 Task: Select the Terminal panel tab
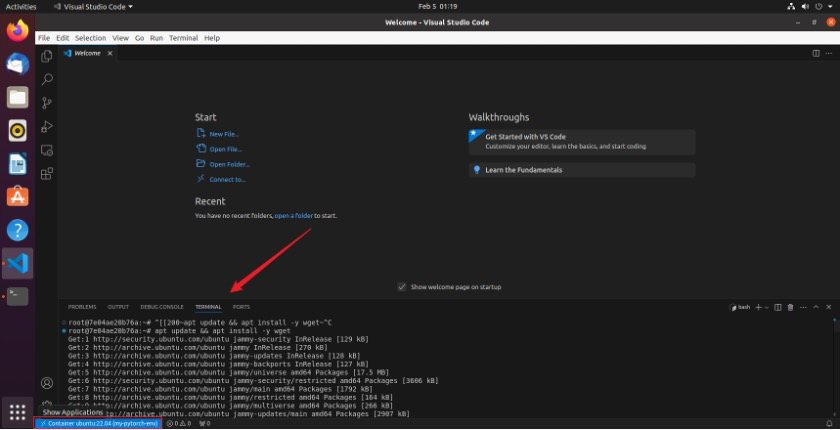tap(208, 307)
